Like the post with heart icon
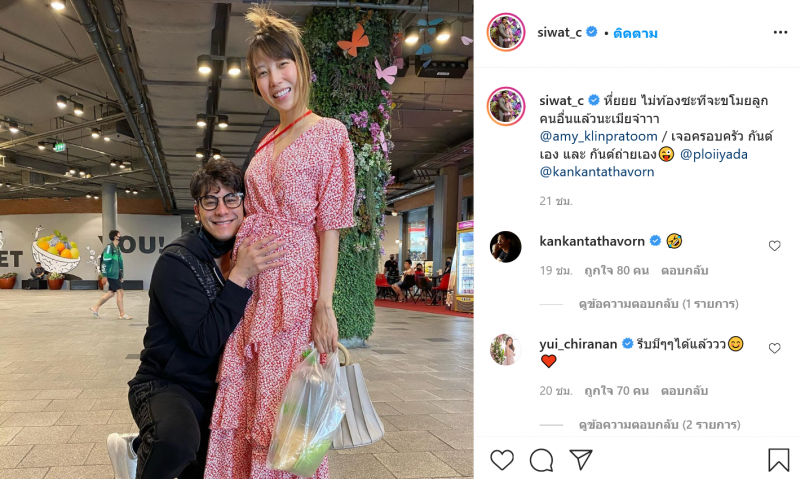This screenshot has width=800, height=479. pyautogui.click(x=502, y=460)
